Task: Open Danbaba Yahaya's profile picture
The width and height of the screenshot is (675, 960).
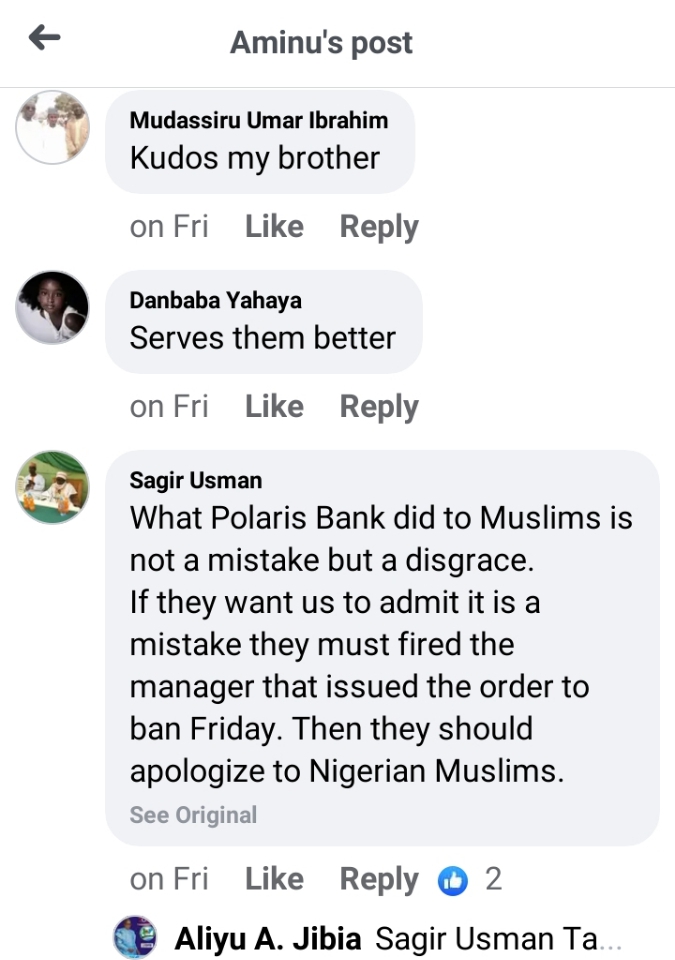Action: [53, 307]
